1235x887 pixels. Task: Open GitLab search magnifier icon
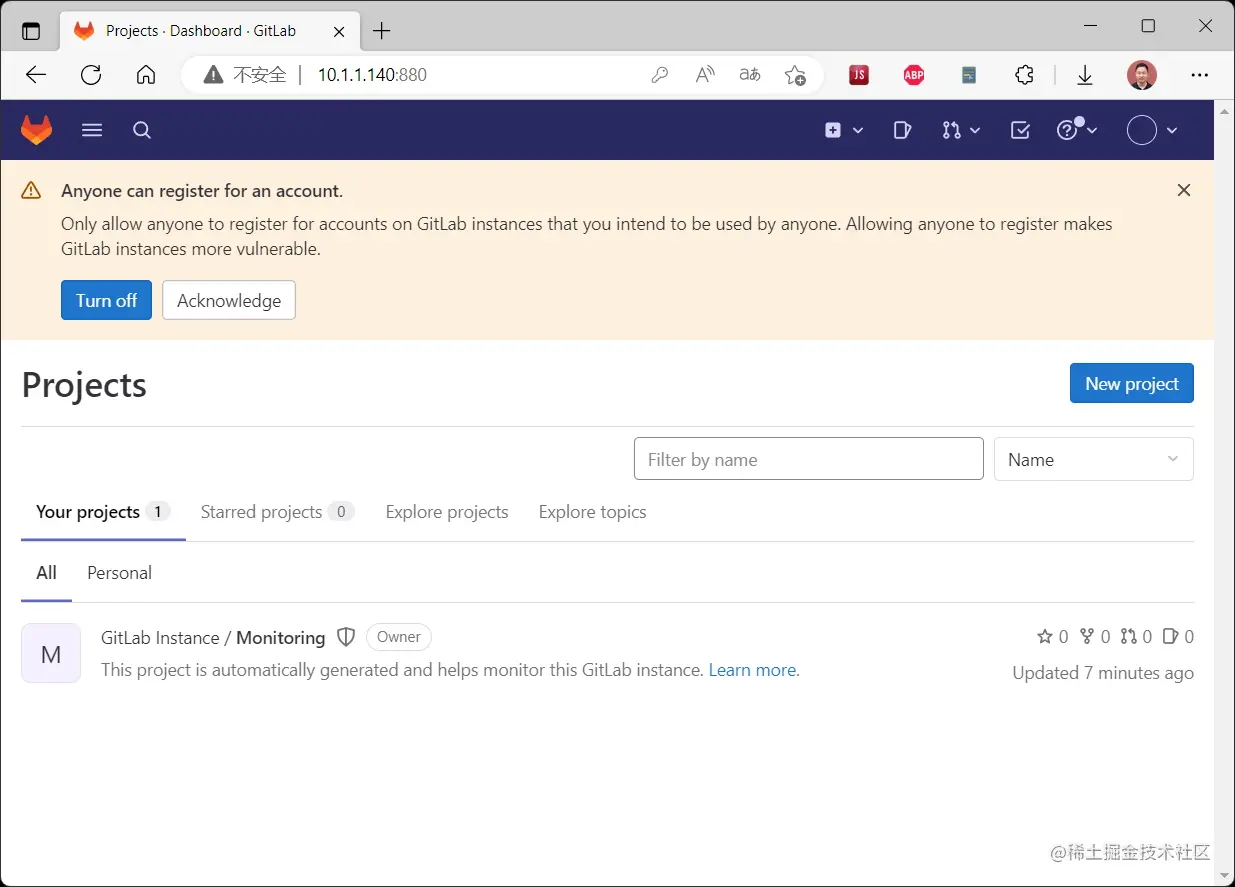pyautogui.click(x=142, y=130)
